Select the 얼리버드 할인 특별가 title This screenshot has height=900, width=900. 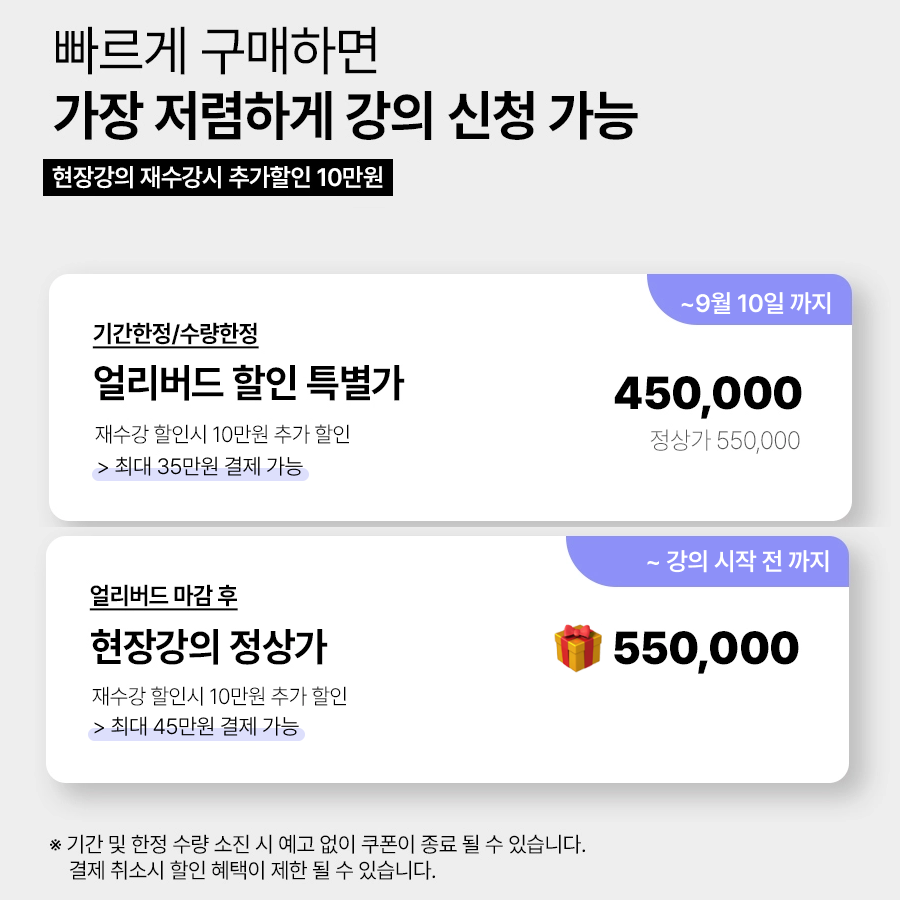249,382
